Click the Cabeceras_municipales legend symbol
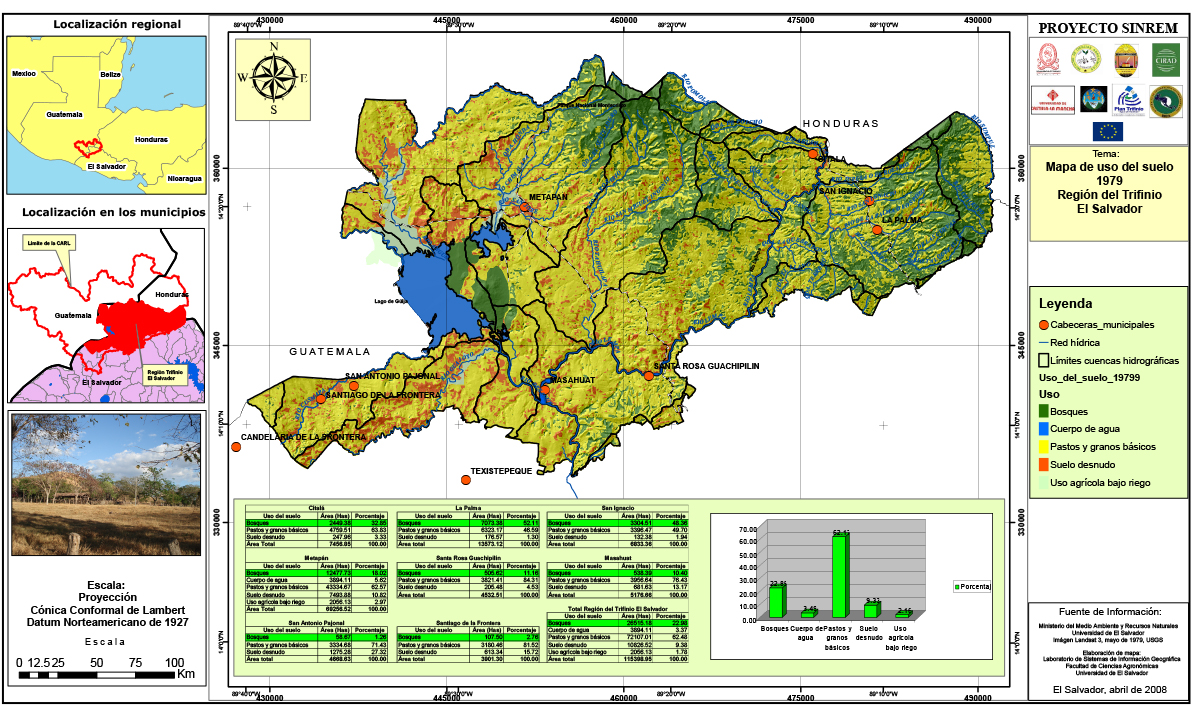1198x706 pixels. click(1044, 325)
